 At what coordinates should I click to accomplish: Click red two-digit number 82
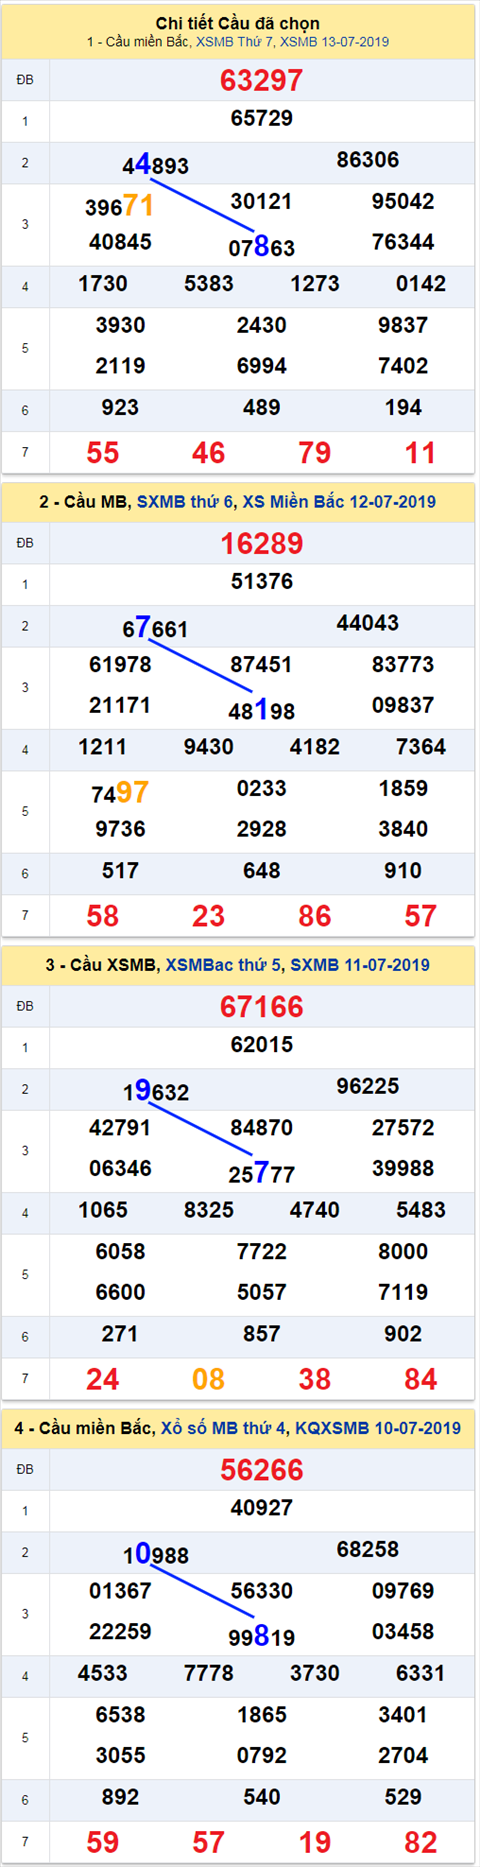coord(421,1842)
